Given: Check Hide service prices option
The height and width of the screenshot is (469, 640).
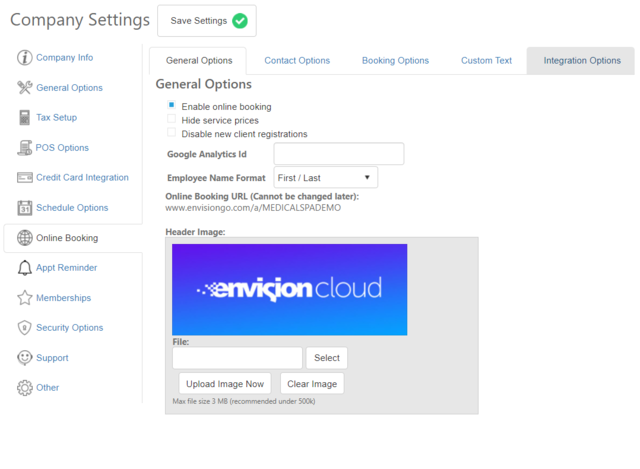Looking at the screenshot, I should click(171, 119).
